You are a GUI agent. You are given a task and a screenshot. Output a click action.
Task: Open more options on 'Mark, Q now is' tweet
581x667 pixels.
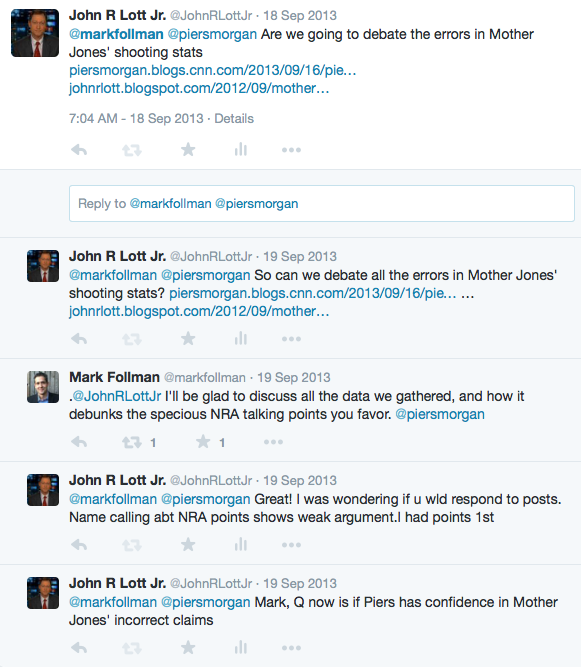point(291,648)
